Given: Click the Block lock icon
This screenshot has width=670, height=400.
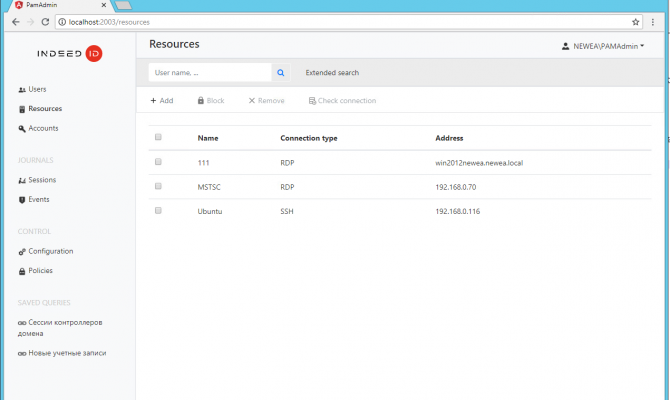Looking at the screenshot, I should click(200, 100).
